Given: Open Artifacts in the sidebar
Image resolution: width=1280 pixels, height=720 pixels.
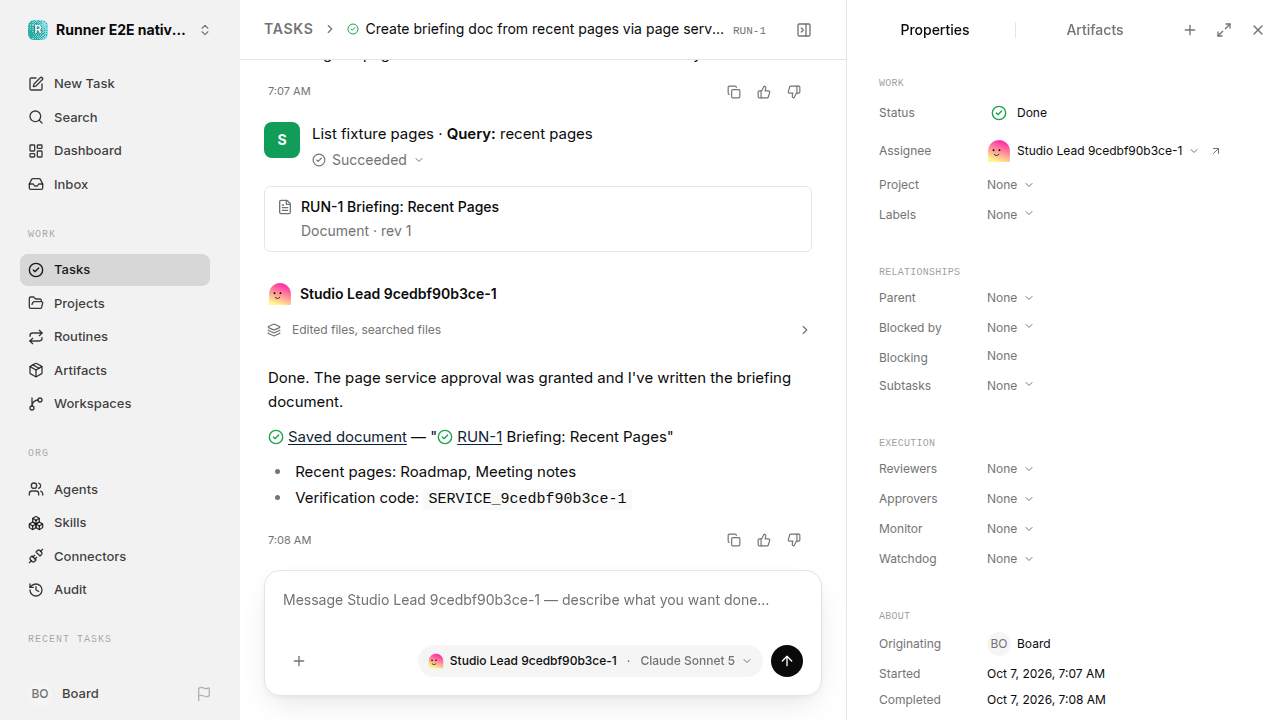Looking at the screenshot, I should coord(115,370).
